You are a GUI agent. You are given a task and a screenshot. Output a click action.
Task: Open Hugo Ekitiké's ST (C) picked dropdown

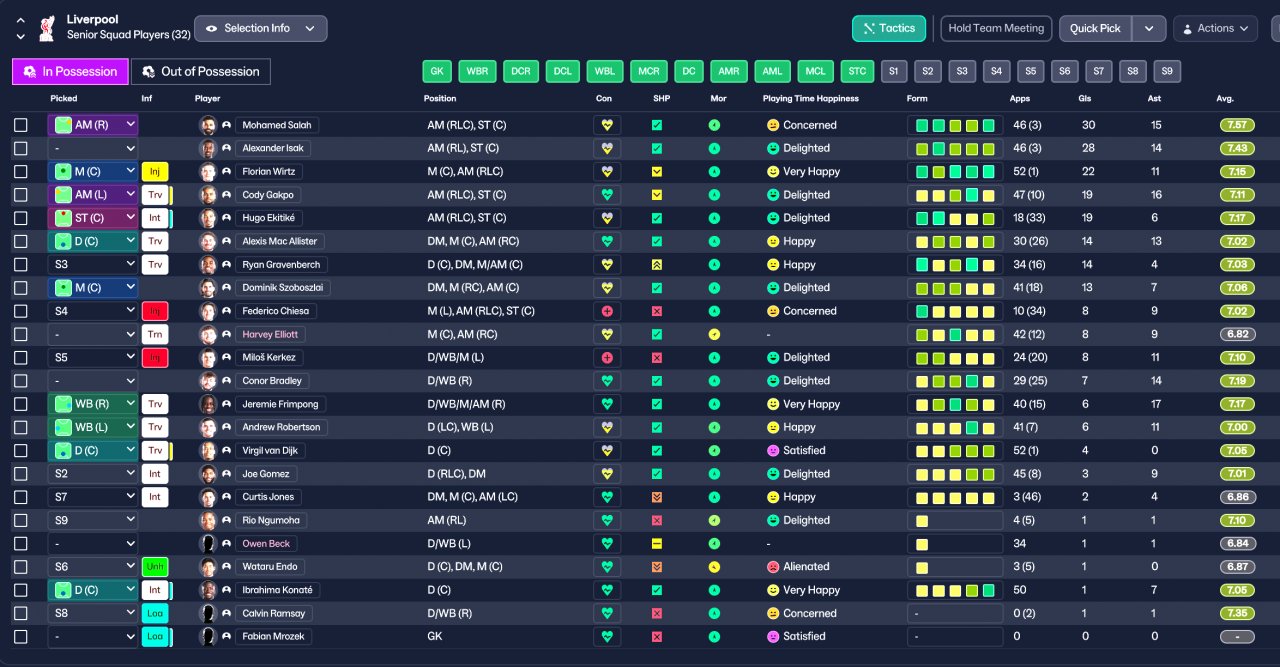pyautogui.click(x=93, y=218)
